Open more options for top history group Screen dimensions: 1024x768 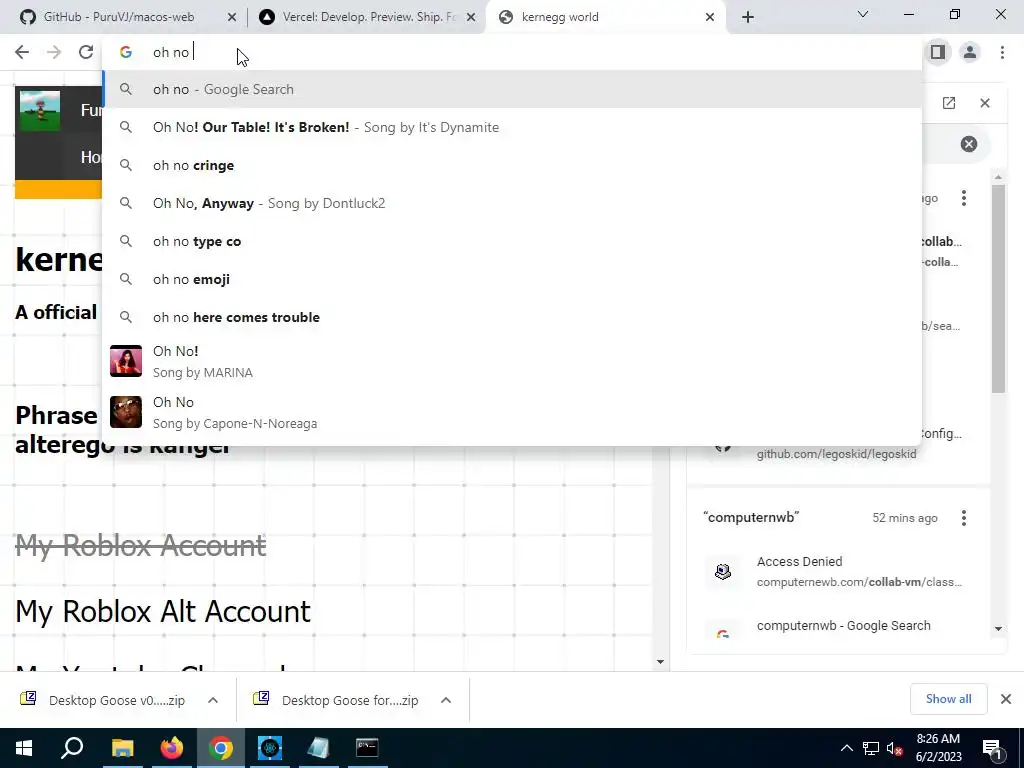click(x=964, y=198)
